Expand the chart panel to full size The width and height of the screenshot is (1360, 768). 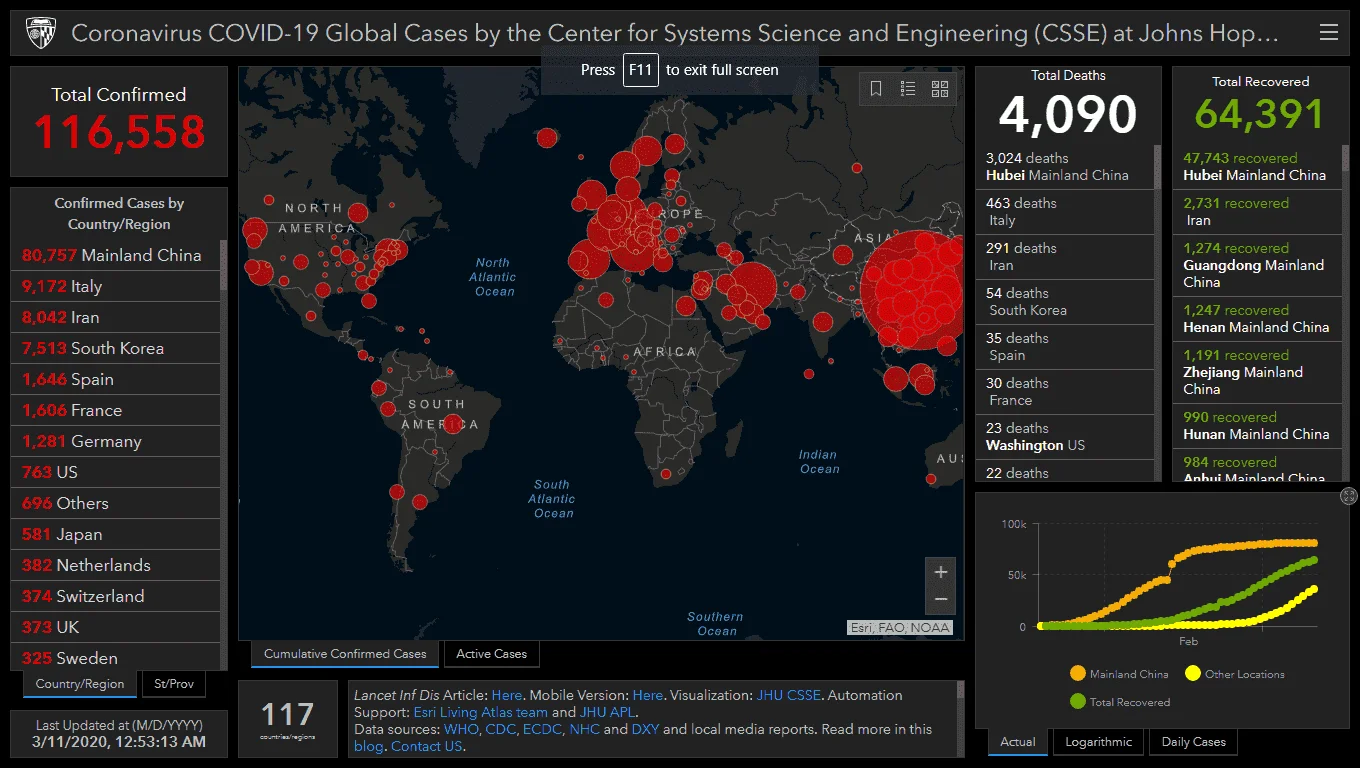(1348, 496)
